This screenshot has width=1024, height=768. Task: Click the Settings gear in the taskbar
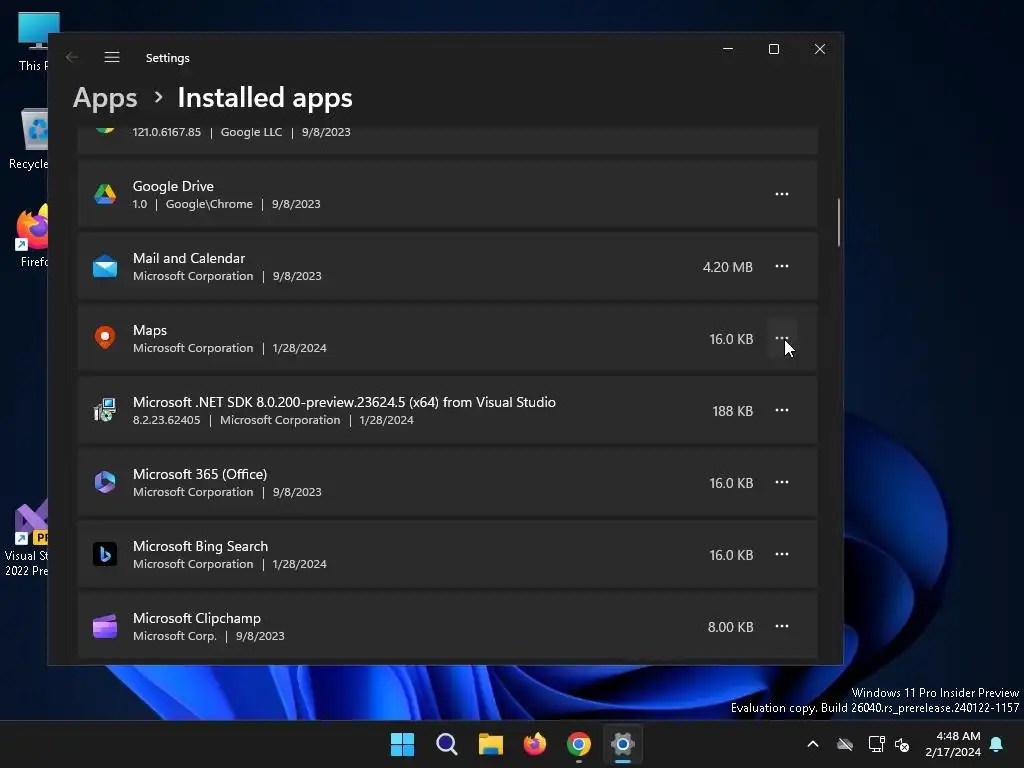tap(622, 744)
